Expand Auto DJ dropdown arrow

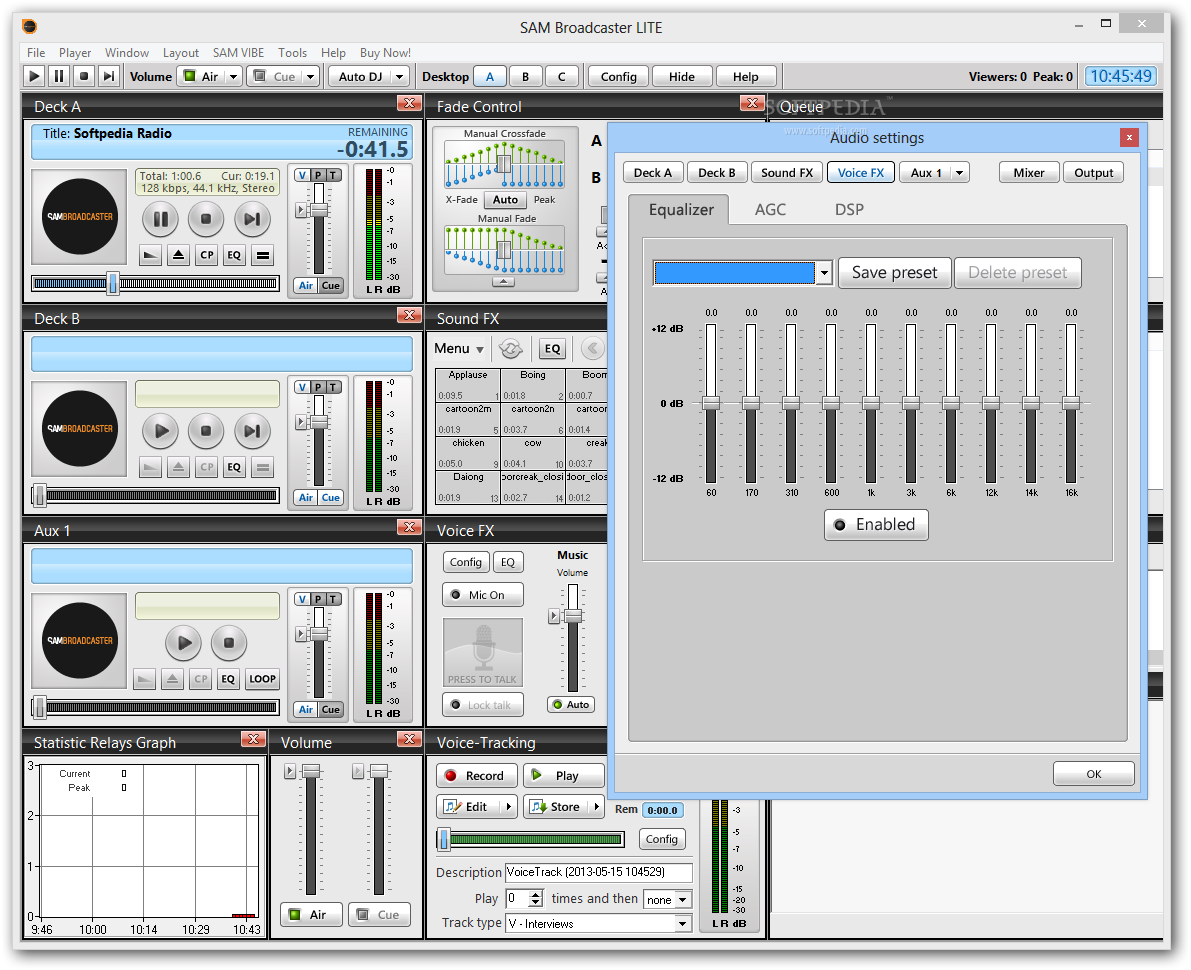400,77
